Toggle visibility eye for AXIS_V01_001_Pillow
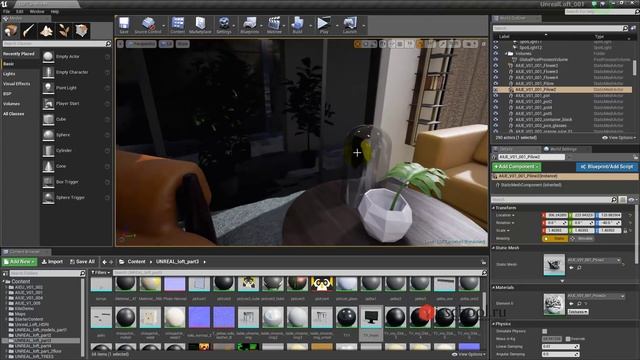The height and width of the screenshot is (360, 640). pyautogui.click(x=496, y=83)
